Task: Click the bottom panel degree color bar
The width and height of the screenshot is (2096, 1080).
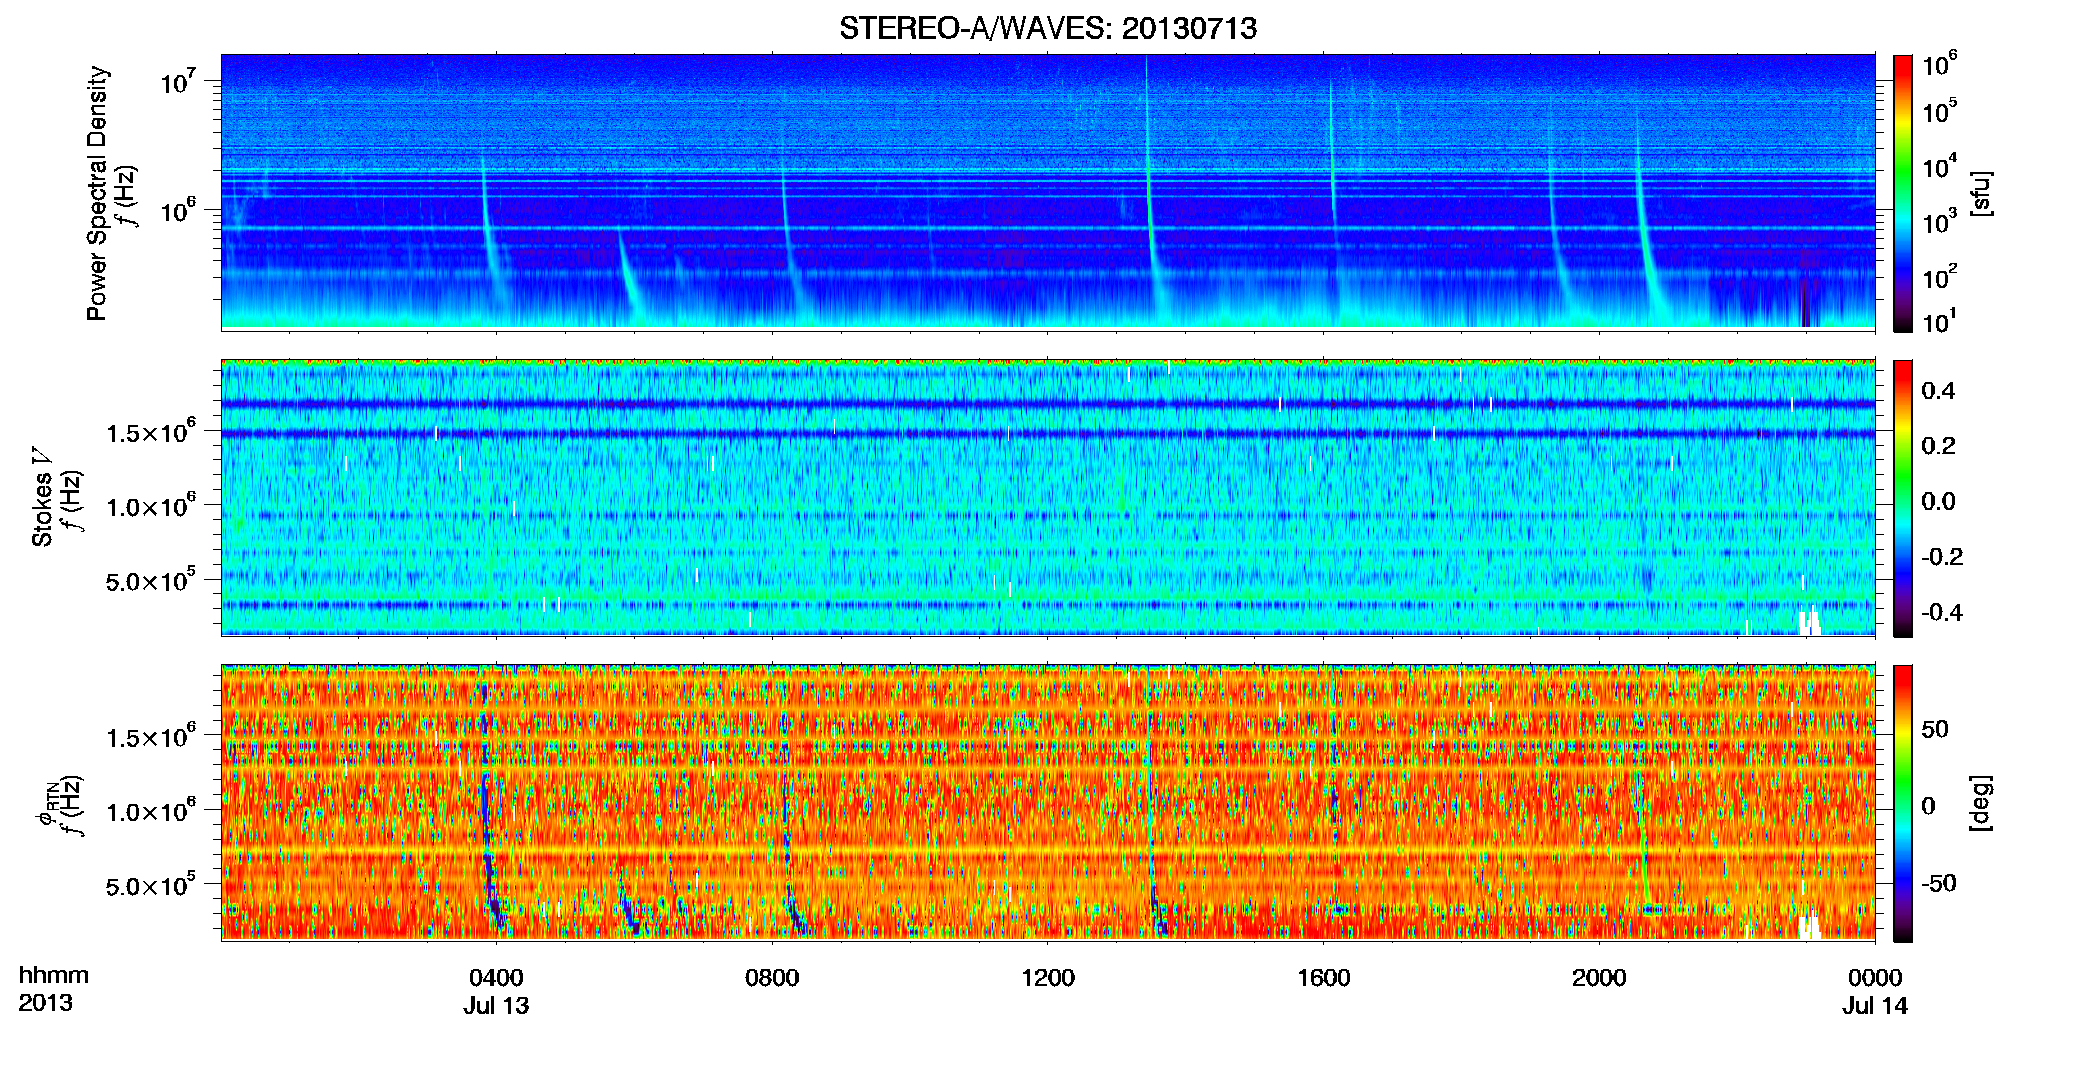Action: click(1903, 803)
